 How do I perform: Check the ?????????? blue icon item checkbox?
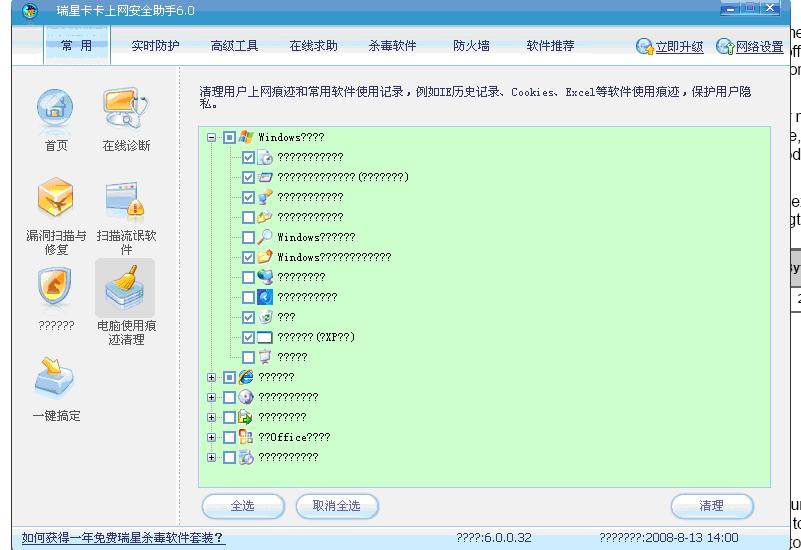(x=248, y=297)
